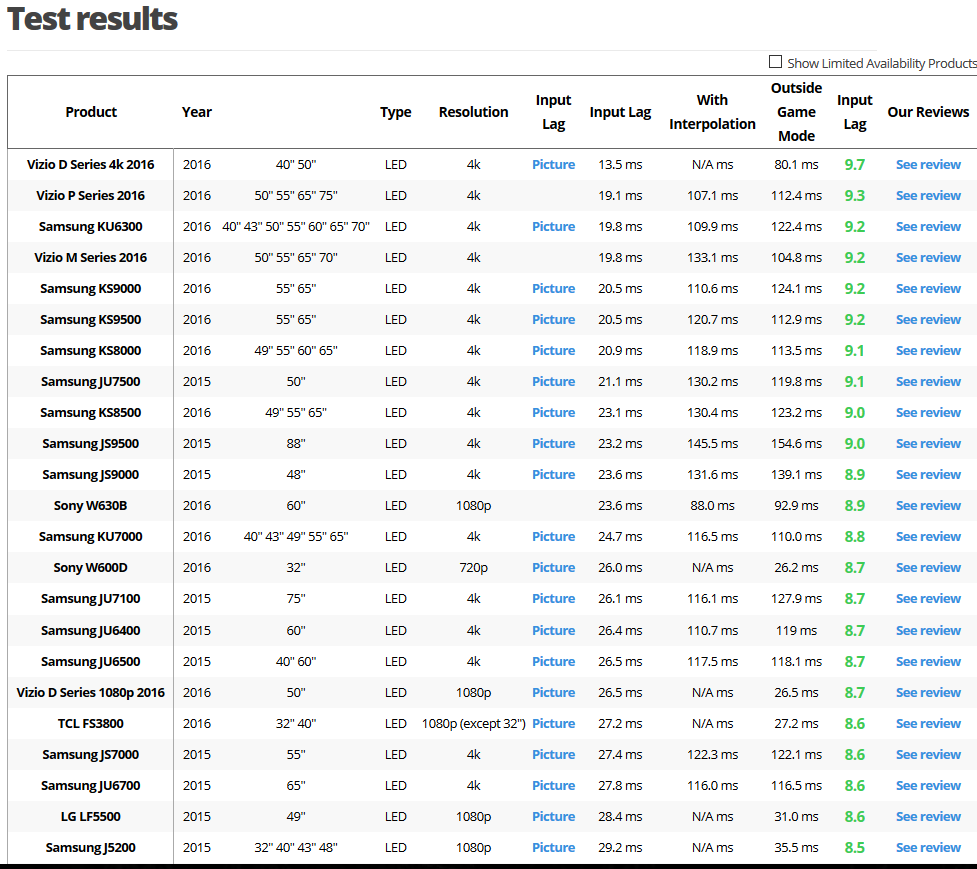Open Picture link for Vizio D Series 4k 2016
The width and height of the screenshot is (977, 869).
[x=553, y=164]
